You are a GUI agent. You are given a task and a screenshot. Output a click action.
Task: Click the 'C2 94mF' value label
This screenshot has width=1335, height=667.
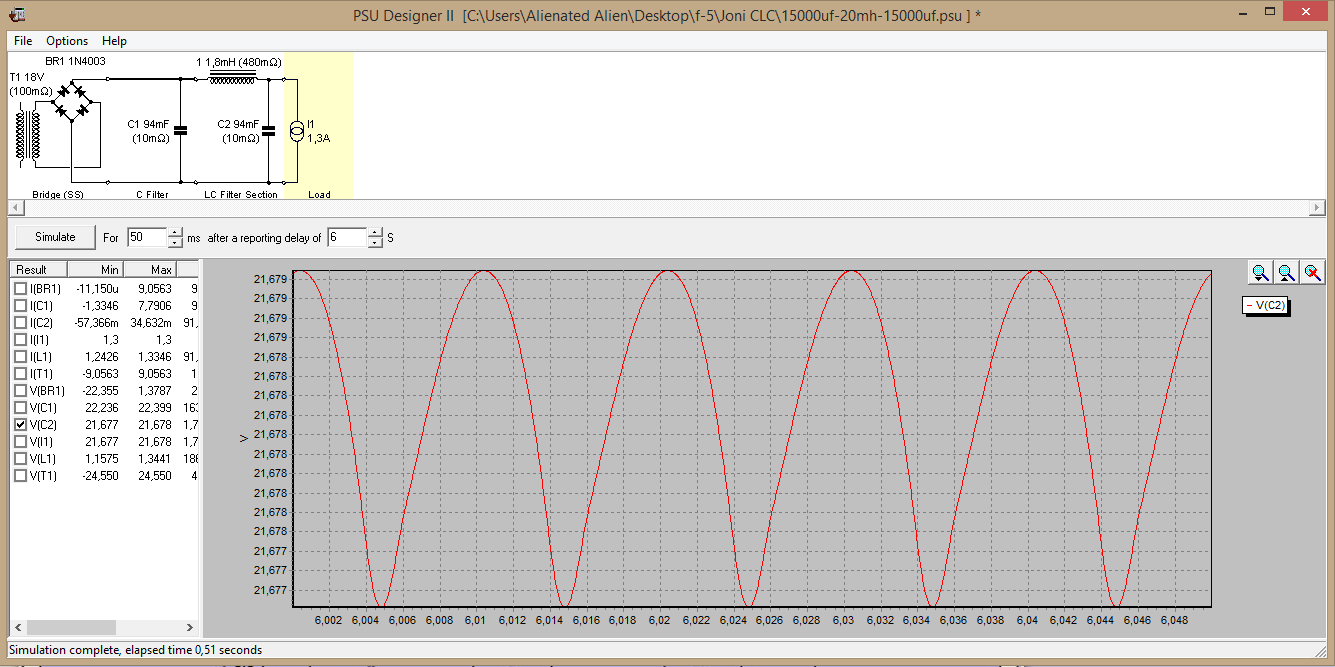point(238,124)
